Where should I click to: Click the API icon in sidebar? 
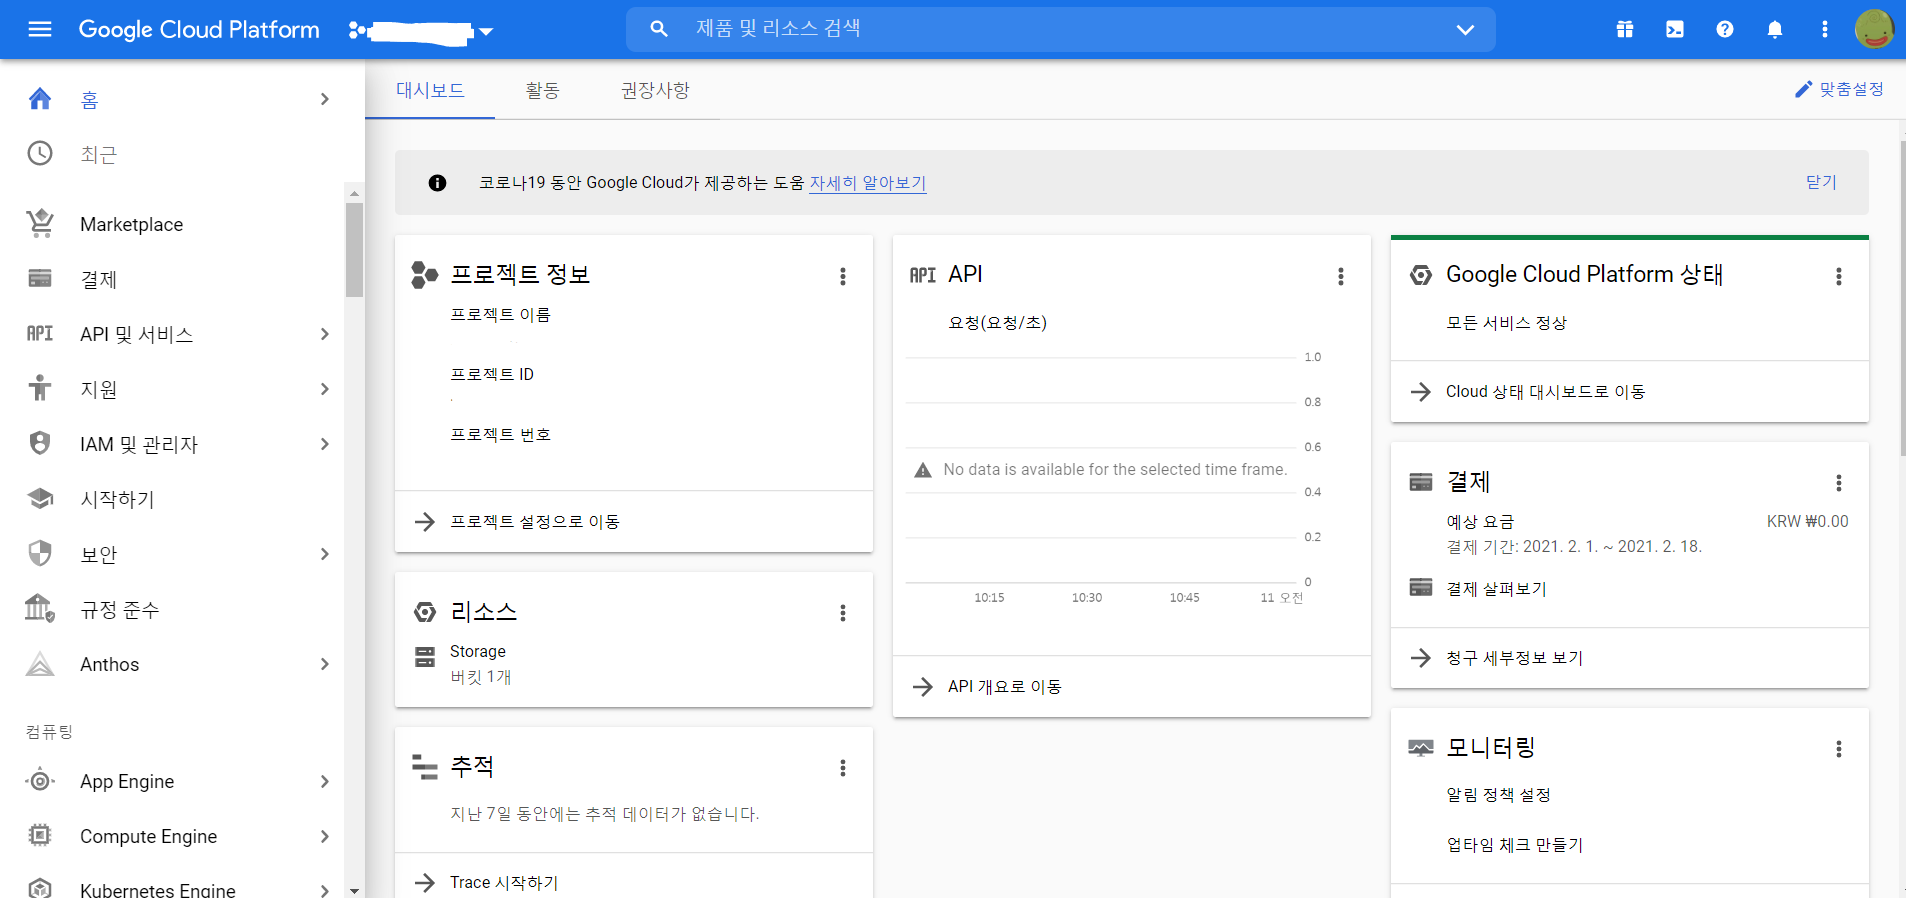tap(40, 333)
